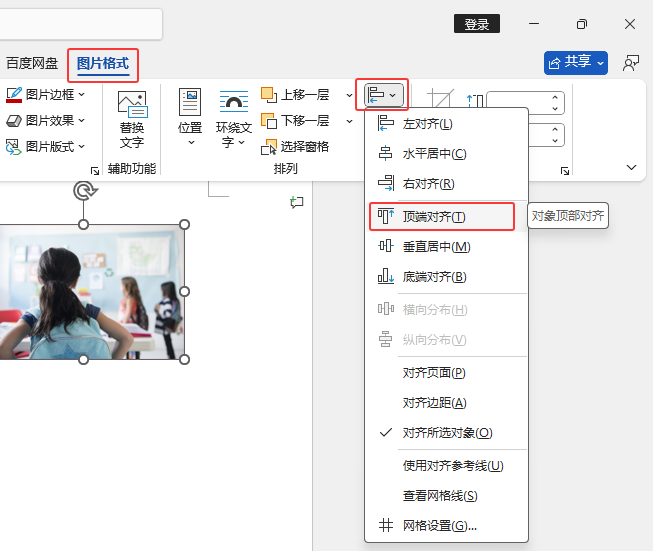Select the classroom picture
653x551 pixels.
pyautogui.click(x=92, y=292)
